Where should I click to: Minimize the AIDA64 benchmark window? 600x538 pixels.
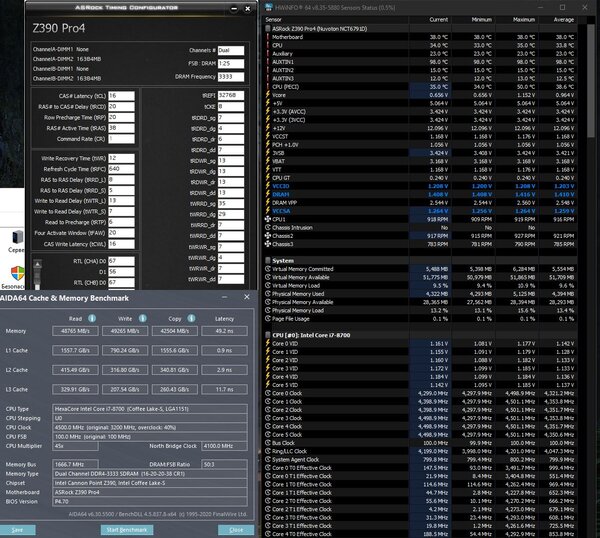[x=225, y=297]
